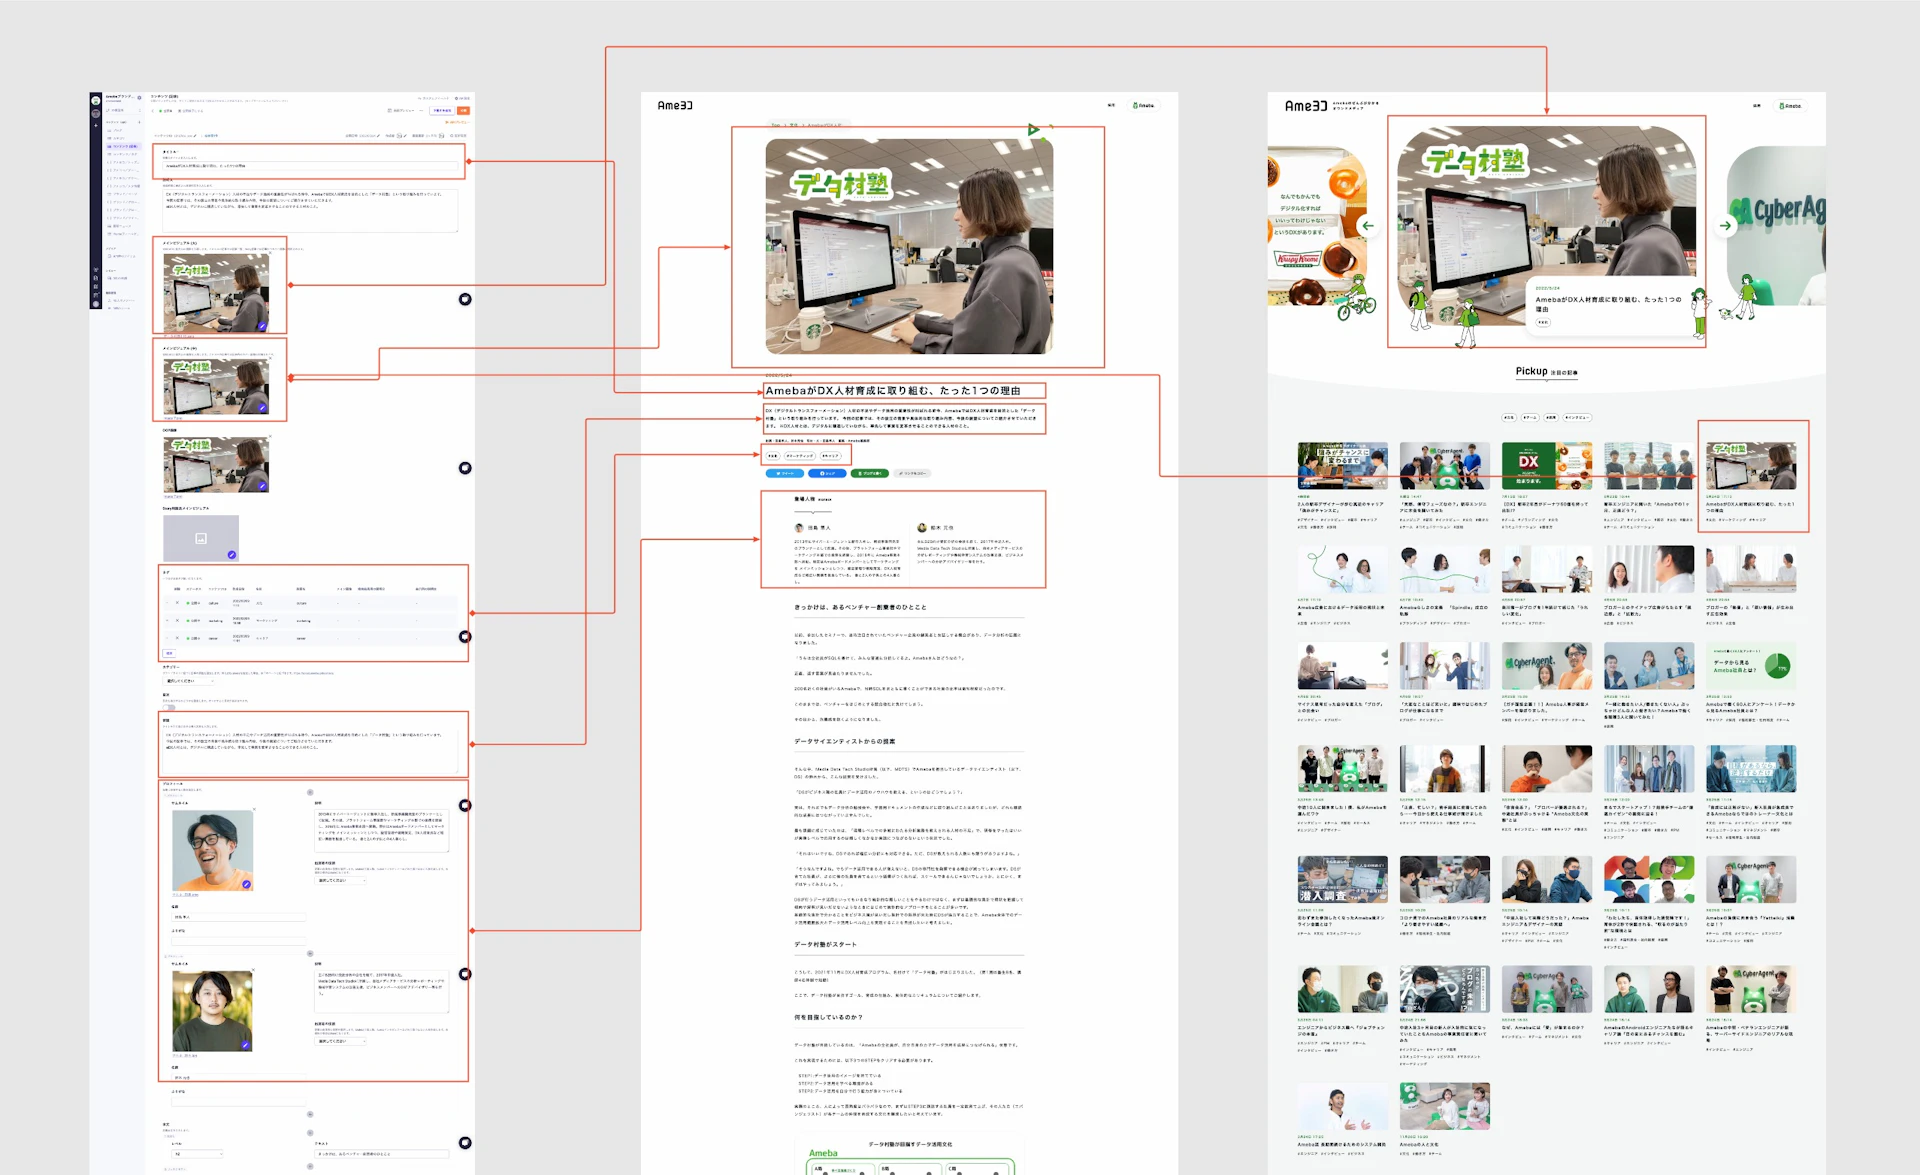Click edit pencil on second main visual image
This screenshot has height=1175, width=1920.
click(x=263, y=408)
